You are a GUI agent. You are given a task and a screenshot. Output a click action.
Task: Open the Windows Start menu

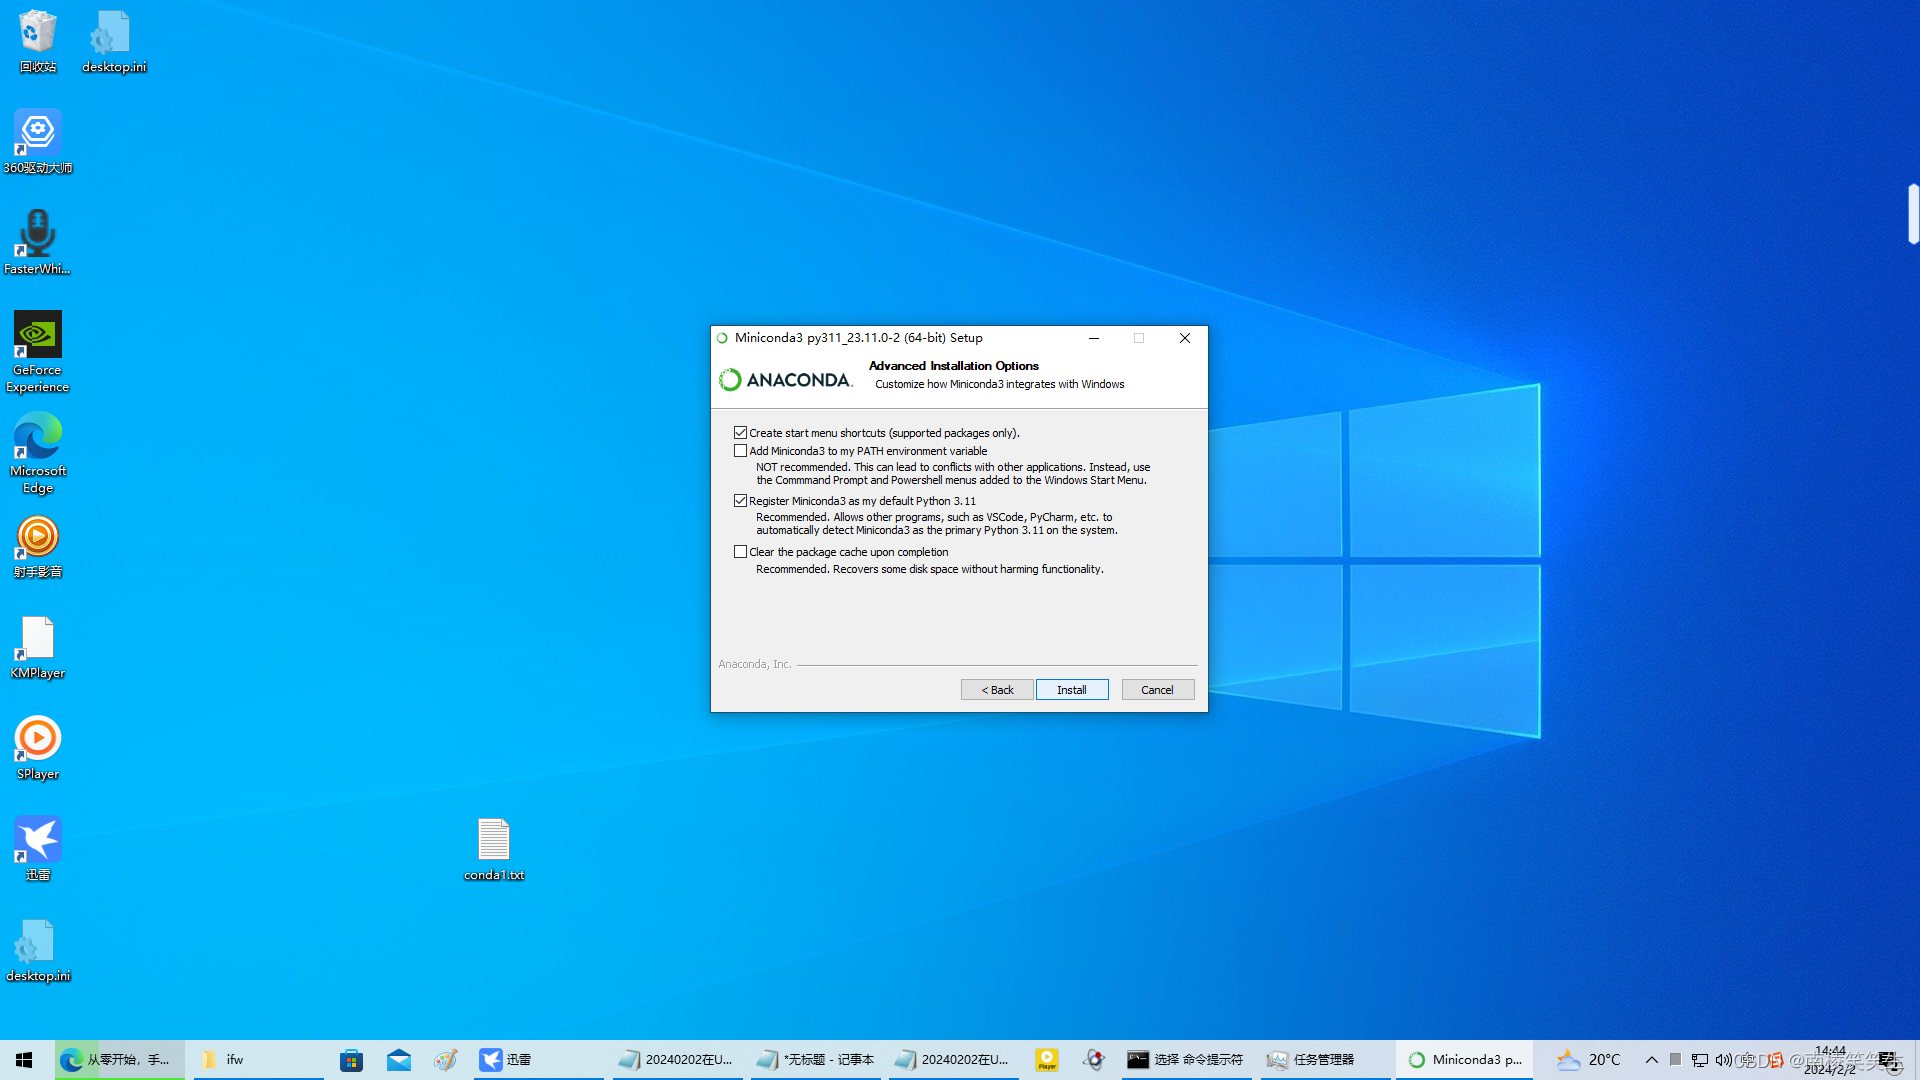(25, 1060)
